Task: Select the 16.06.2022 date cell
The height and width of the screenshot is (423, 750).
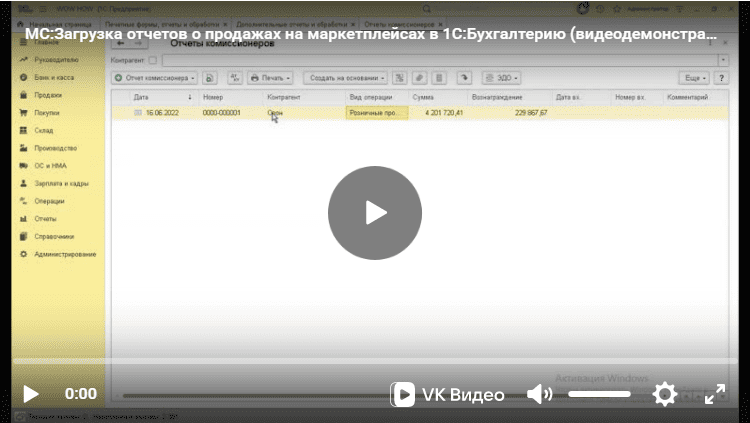Action: 163,113
